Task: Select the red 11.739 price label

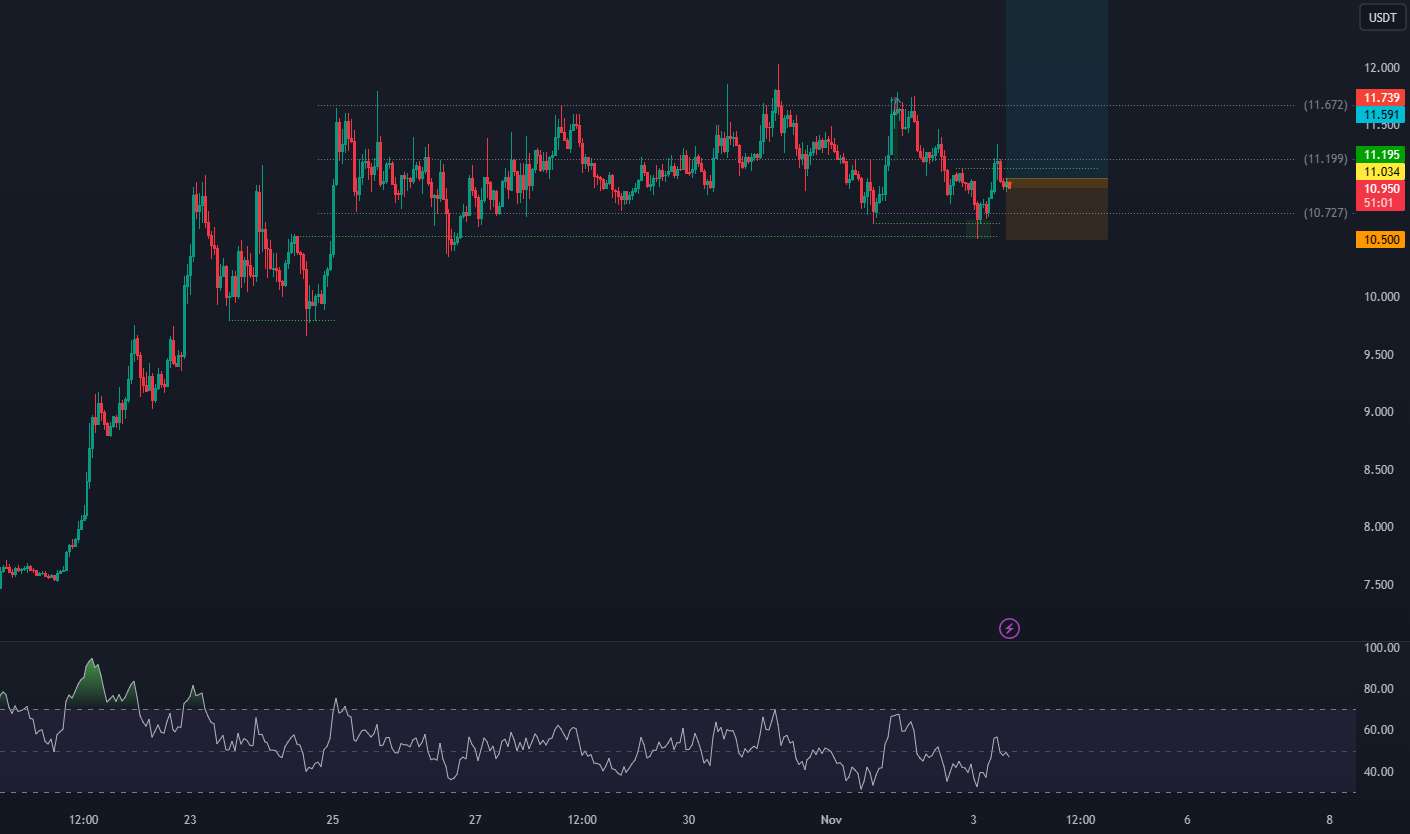Action: click(x=1380, y=98)
